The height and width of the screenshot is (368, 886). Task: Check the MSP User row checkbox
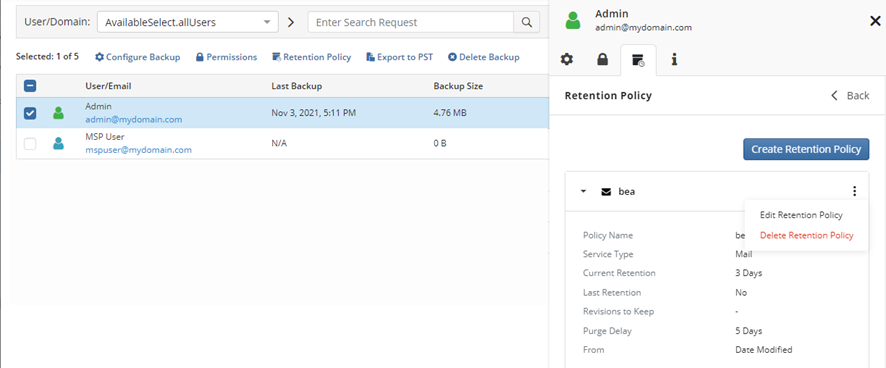tap(30, 144)
